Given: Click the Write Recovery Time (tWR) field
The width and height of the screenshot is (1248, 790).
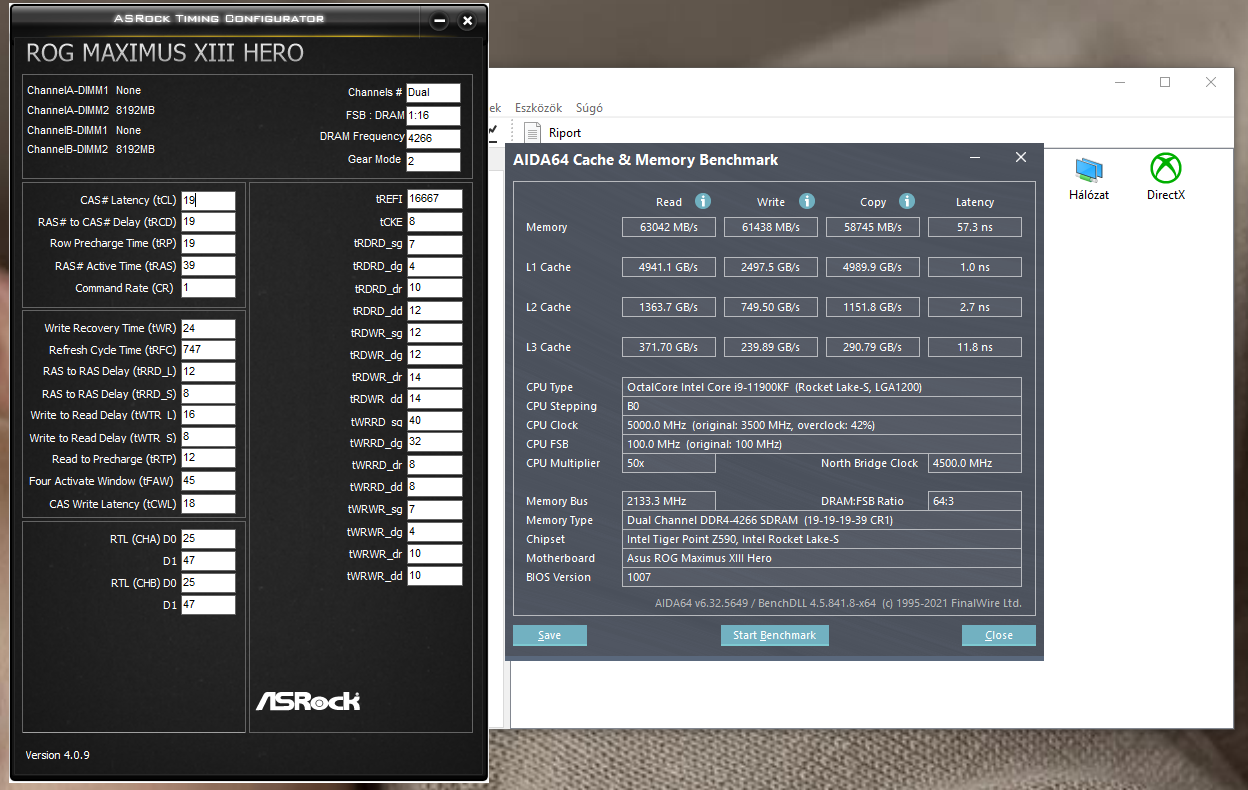Looking at the screenshot, I should click(208, 328).
